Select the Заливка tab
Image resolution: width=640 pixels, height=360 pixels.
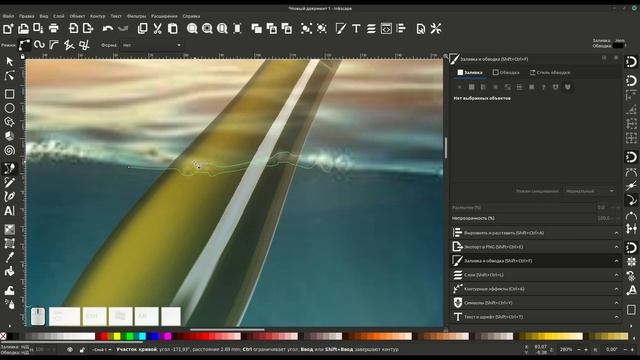click(470, 73)
